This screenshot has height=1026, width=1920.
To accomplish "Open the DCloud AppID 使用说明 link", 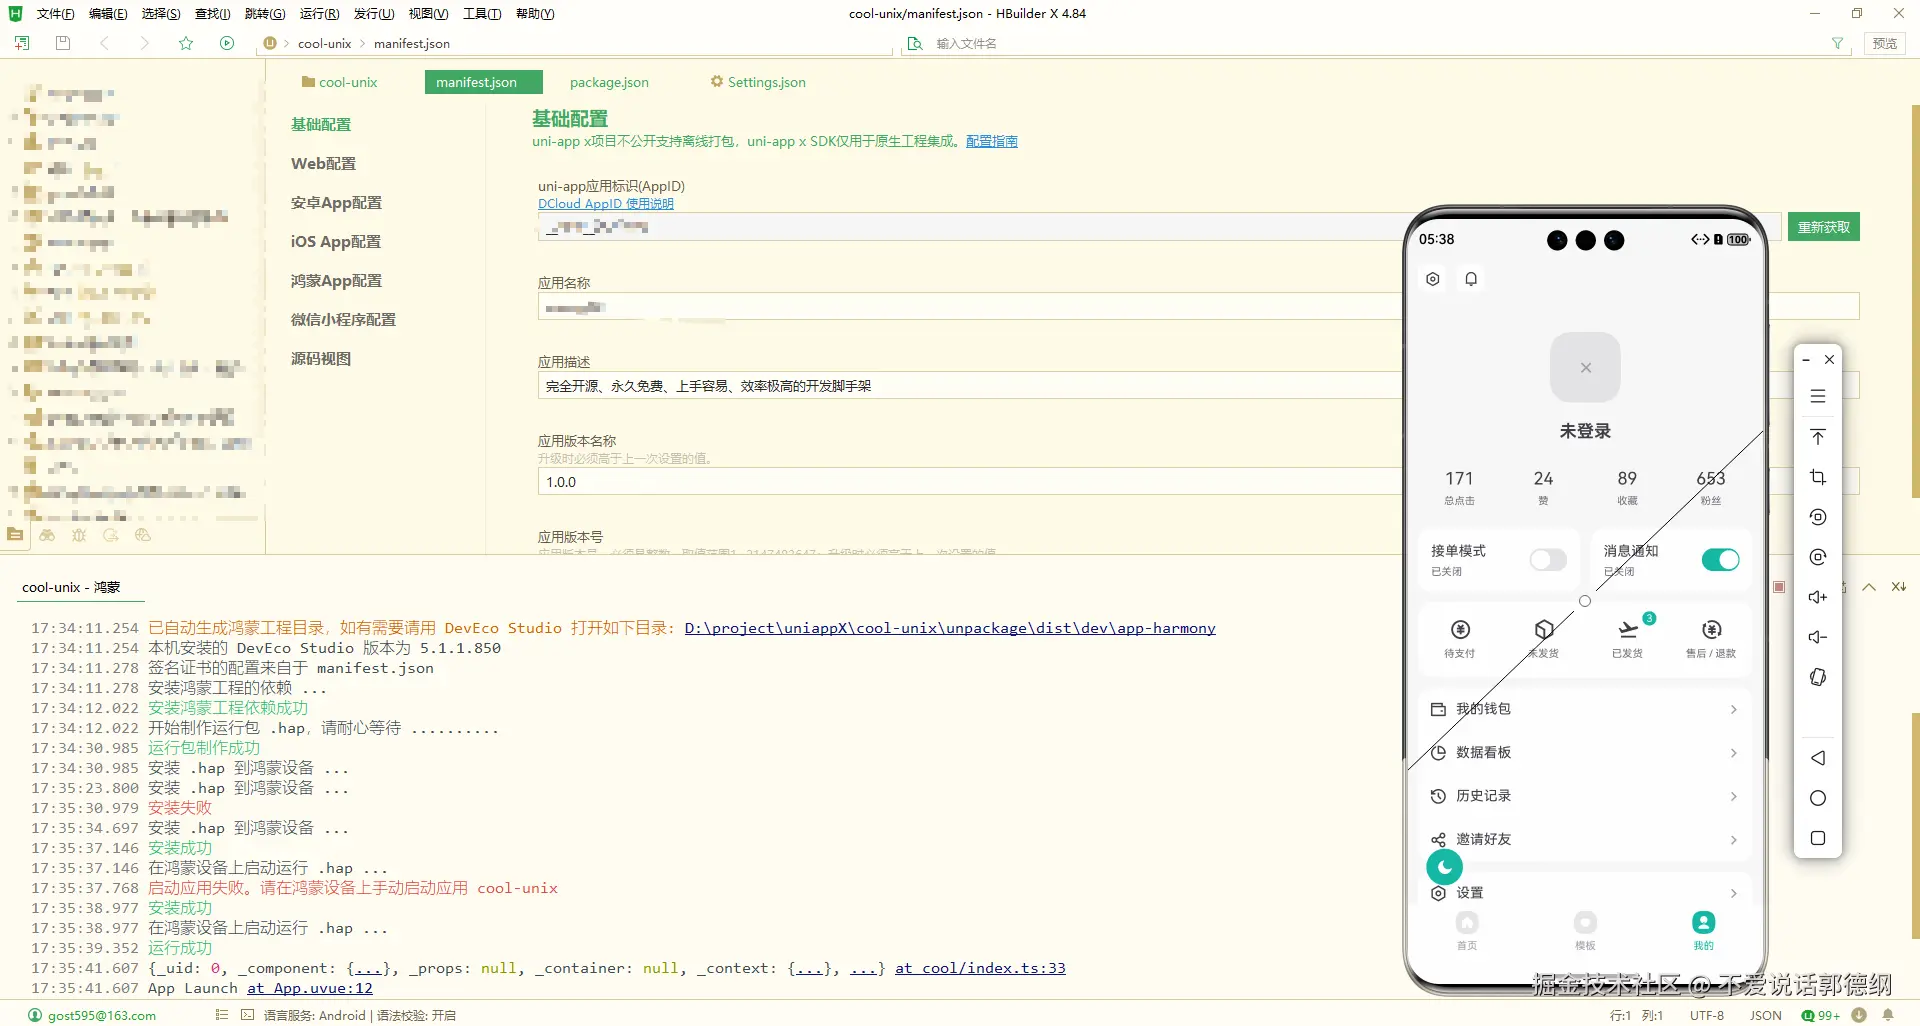I will coord(605,204).
